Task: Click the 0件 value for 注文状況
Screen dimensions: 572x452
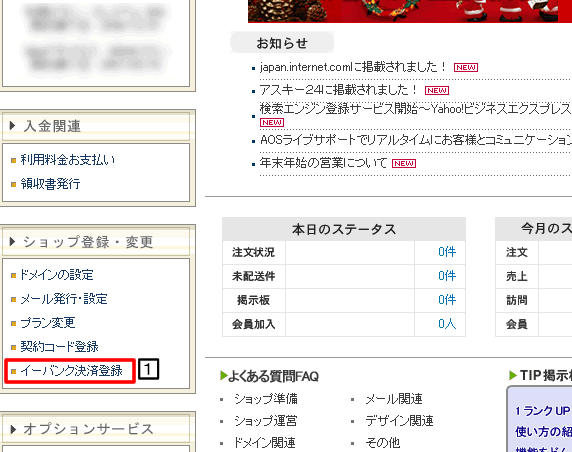Action: 447,252
